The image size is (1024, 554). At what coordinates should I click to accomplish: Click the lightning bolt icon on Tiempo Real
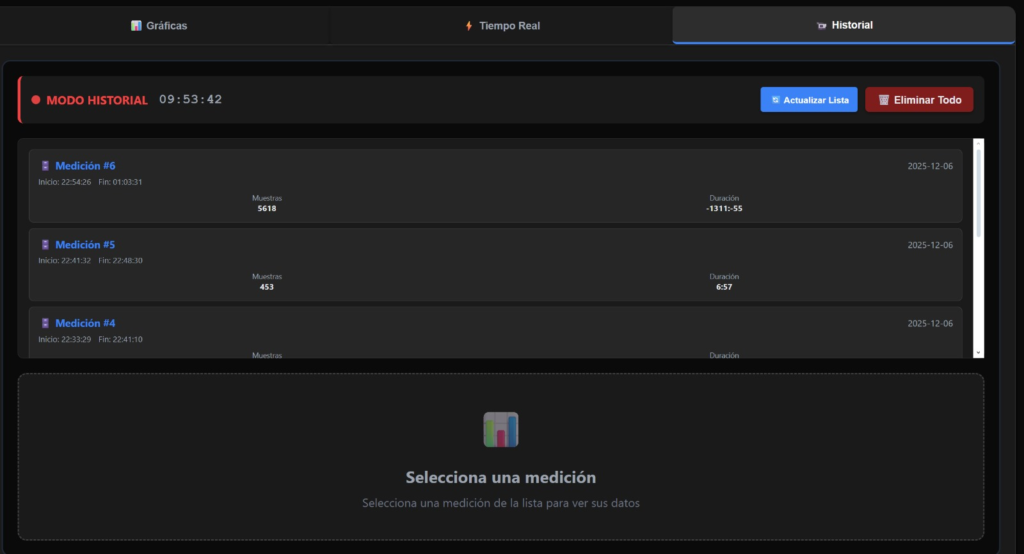[469, 26]
